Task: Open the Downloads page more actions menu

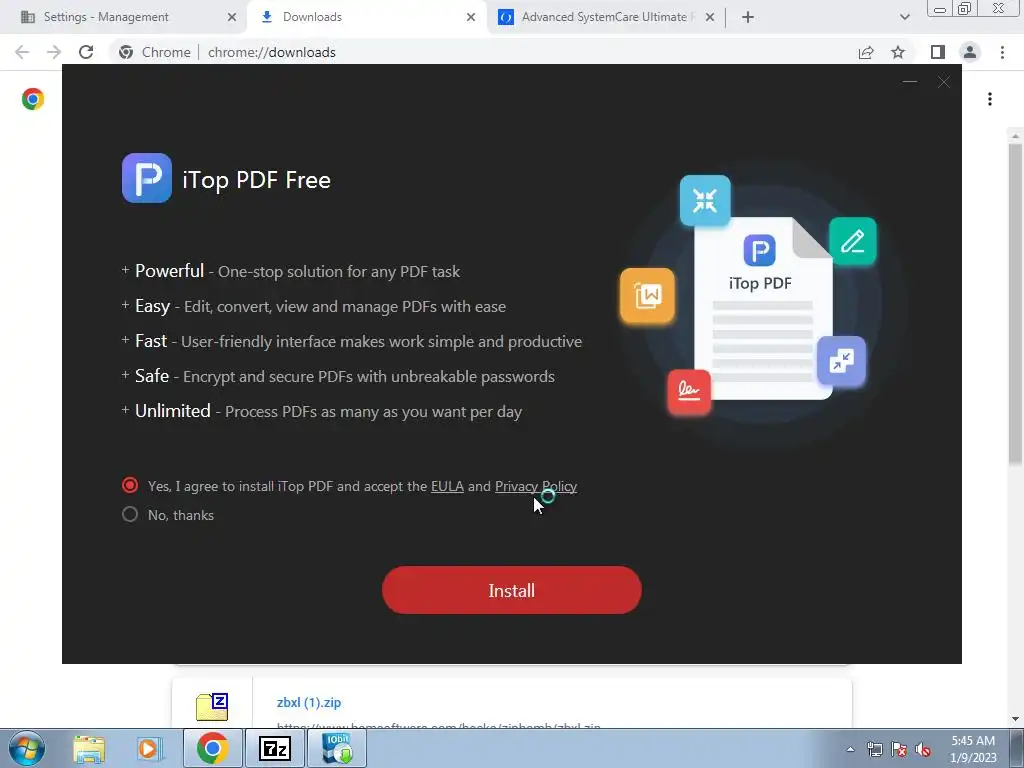Action: coord(990,99)
